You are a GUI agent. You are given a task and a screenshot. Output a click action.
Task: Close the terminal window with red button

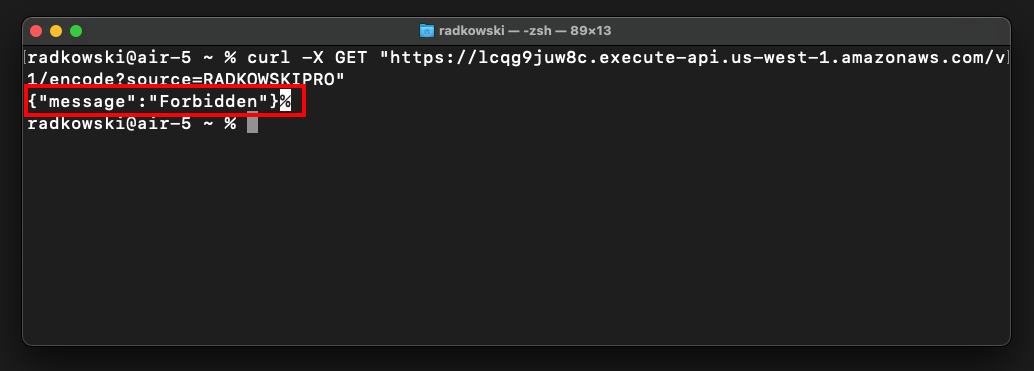pyautogui.click(x=36, y=31)
